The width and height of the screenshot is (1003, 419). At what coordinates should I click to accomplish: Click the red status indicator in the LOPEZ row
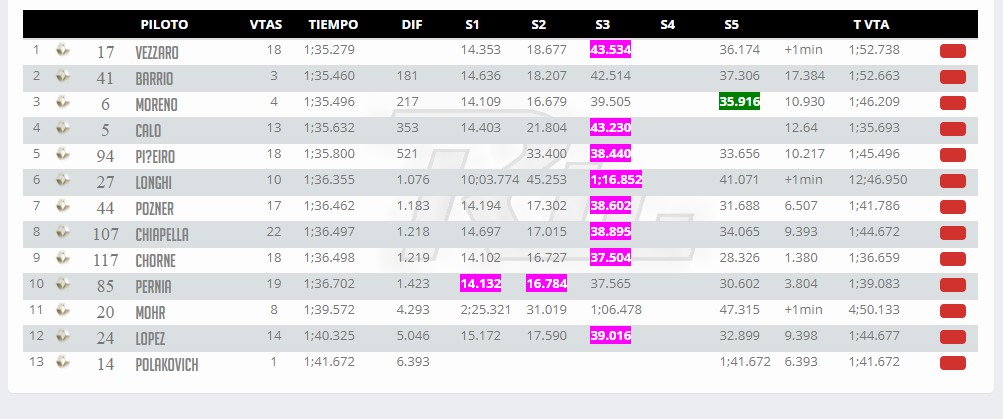click(952, 337)
